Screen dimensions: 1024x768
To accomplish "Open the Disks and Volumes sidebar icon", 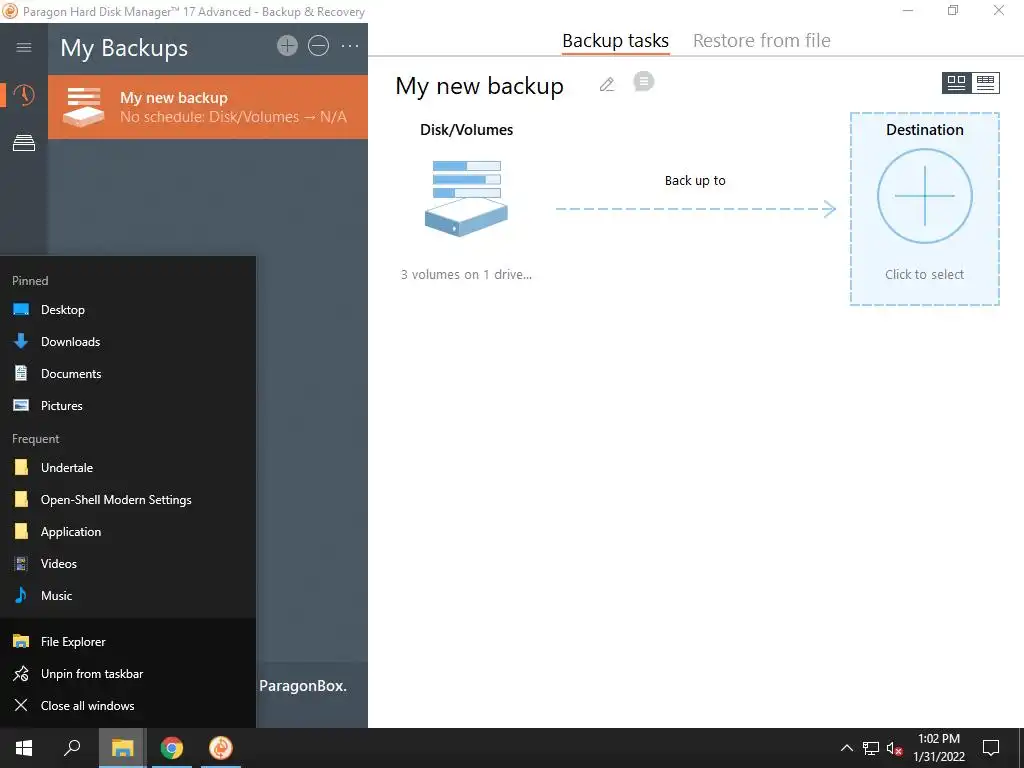I will click(24, 143).
